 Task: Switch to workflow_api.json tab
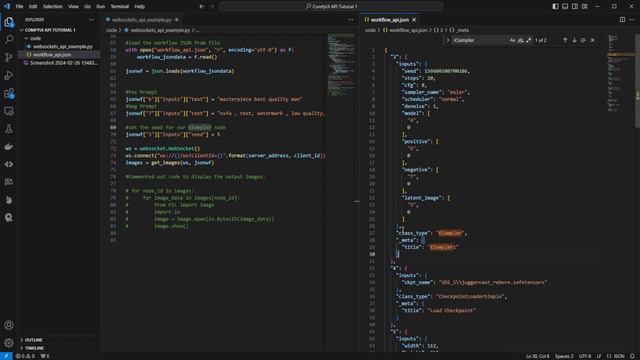[x=390, y=20]
